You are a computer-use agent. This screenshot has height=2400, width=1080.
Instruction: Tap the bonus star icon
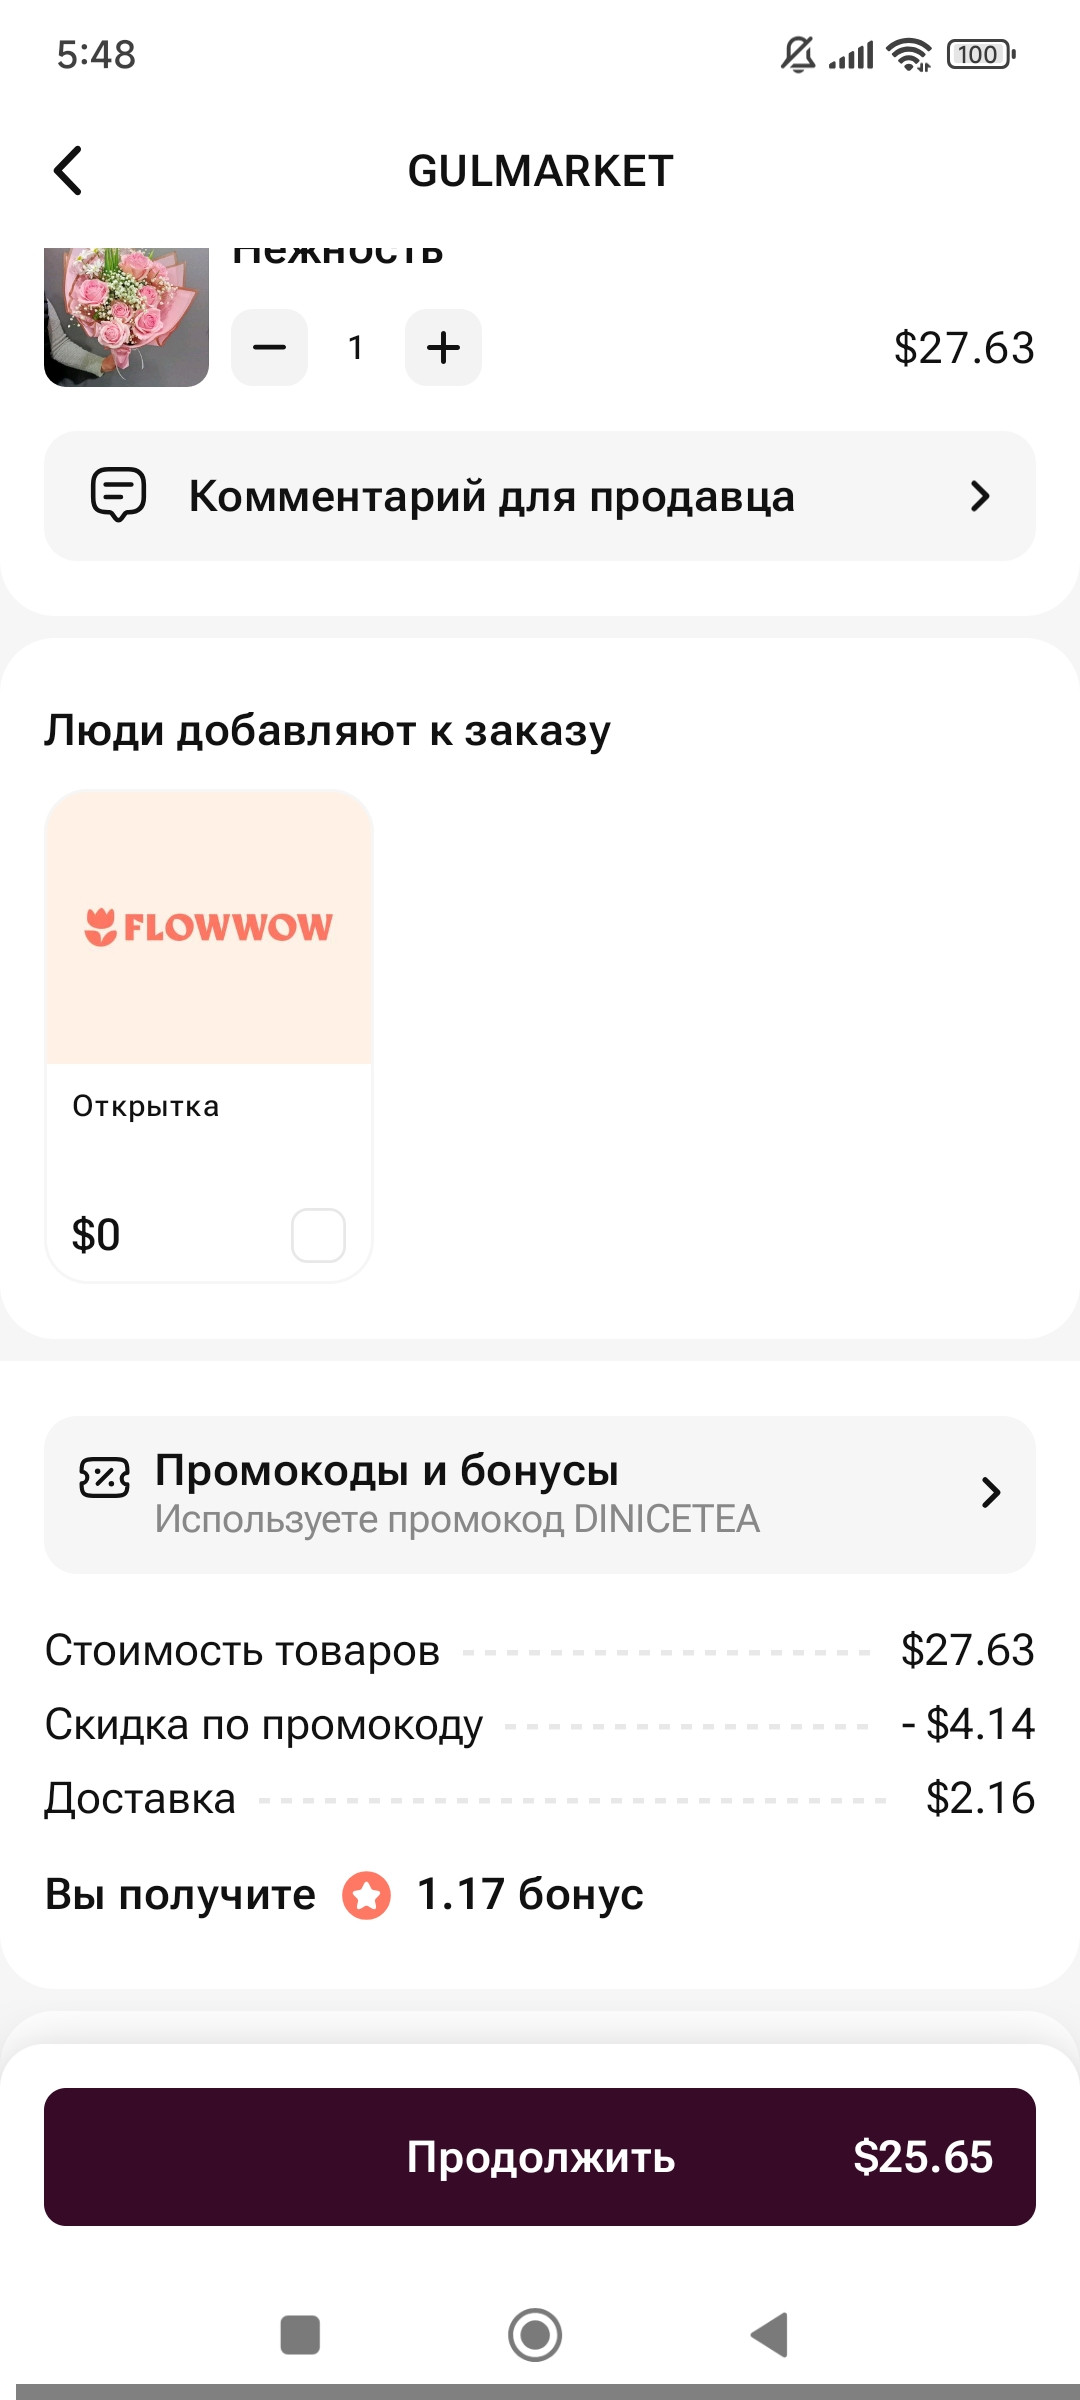366,1895
